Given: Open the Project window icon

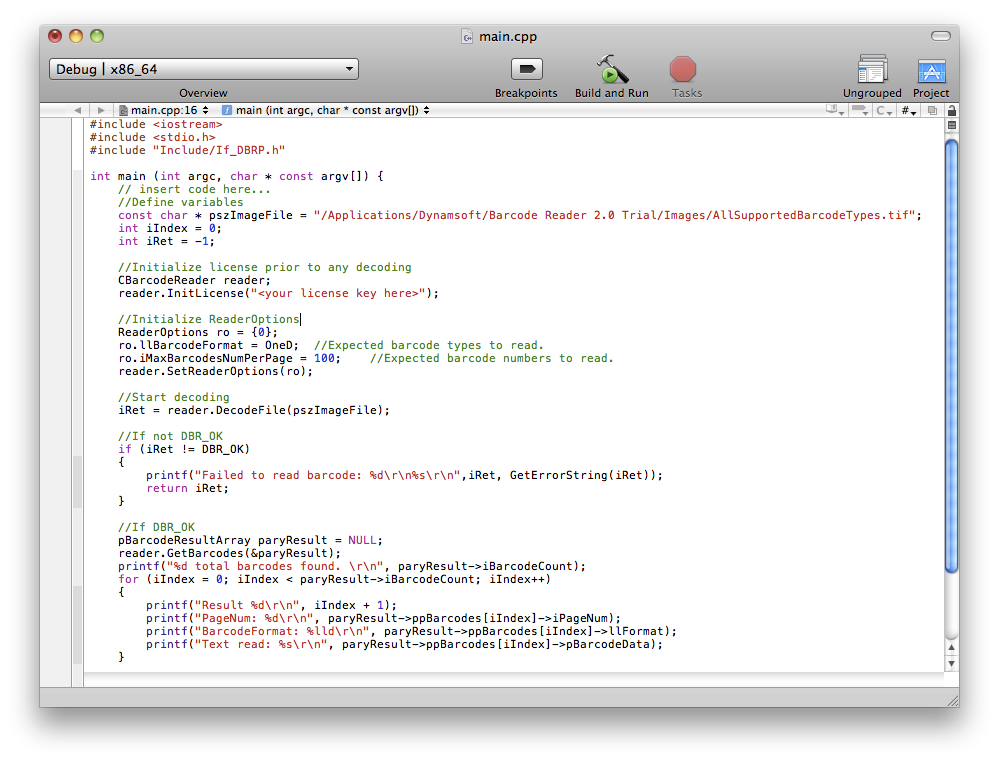Looking at the screenshot, I should pos(931,70).
